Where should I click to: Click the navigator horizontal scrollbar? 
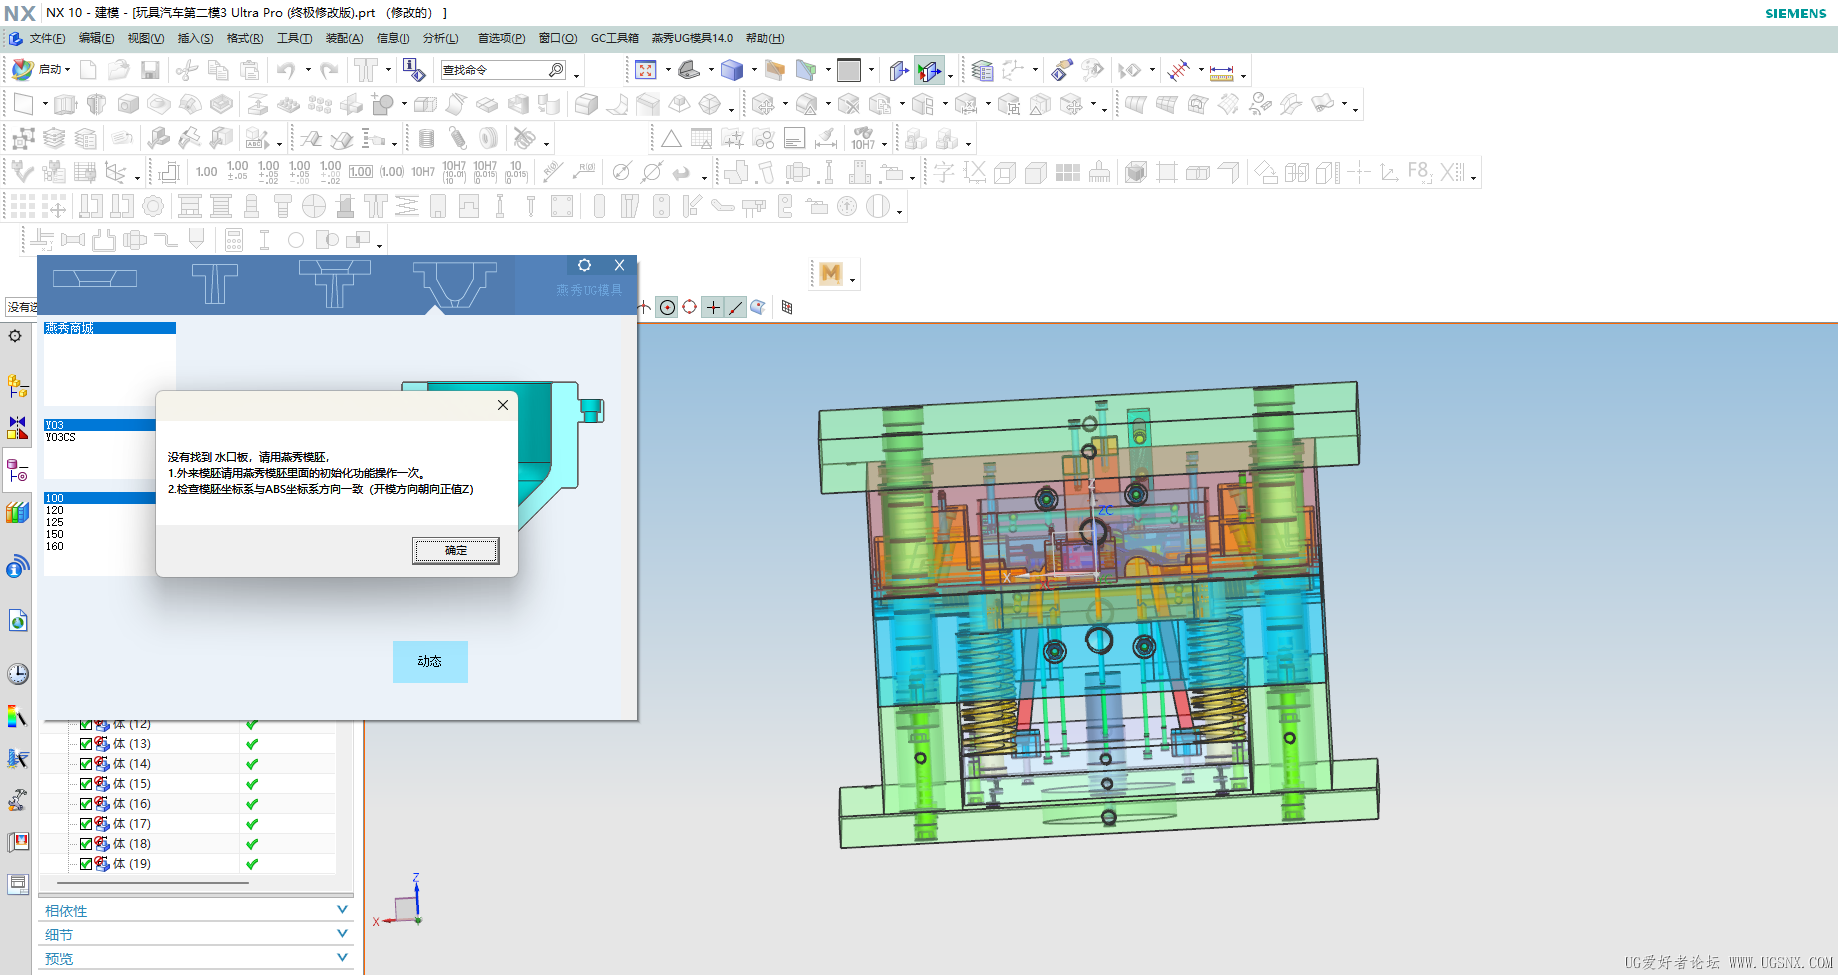coord(153,883)
